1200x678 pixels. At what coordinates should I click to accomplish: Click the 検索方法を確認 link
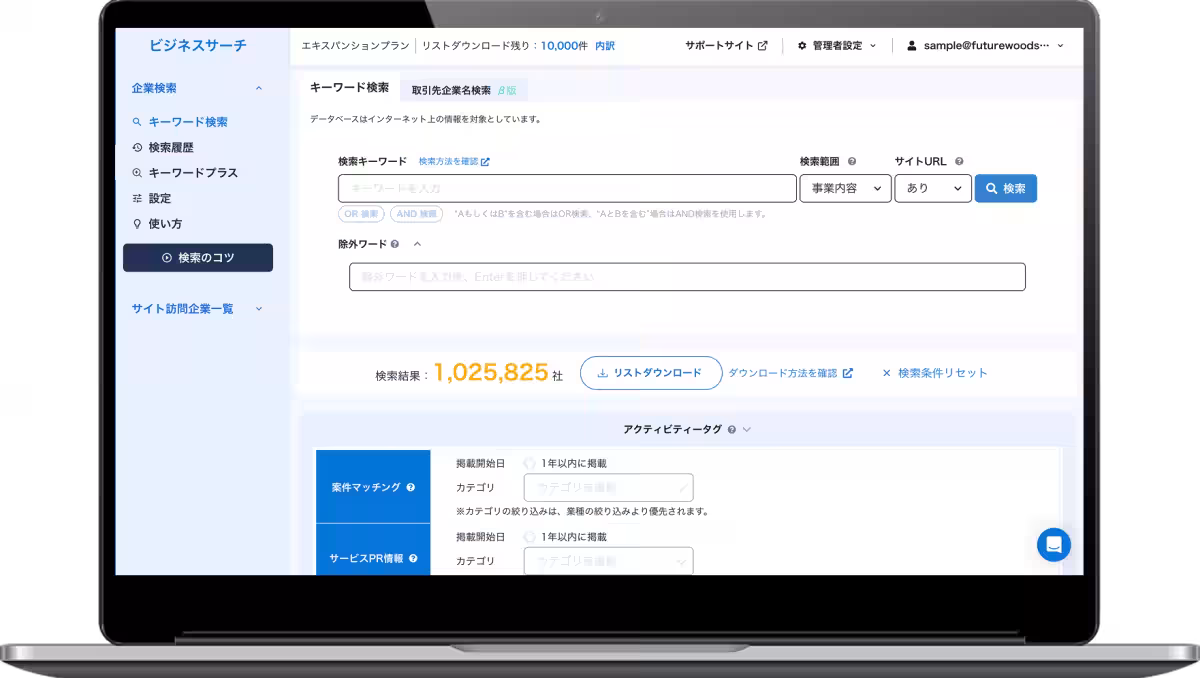coord(448,161)
